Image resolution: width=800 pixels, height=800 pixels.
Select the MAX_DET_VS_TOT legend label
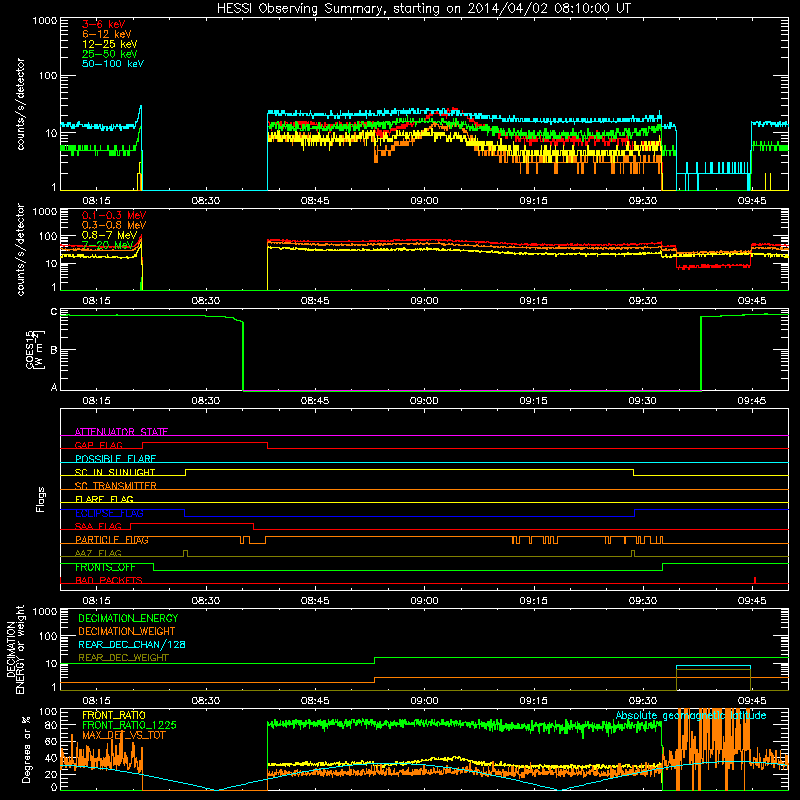coord(124,735)
